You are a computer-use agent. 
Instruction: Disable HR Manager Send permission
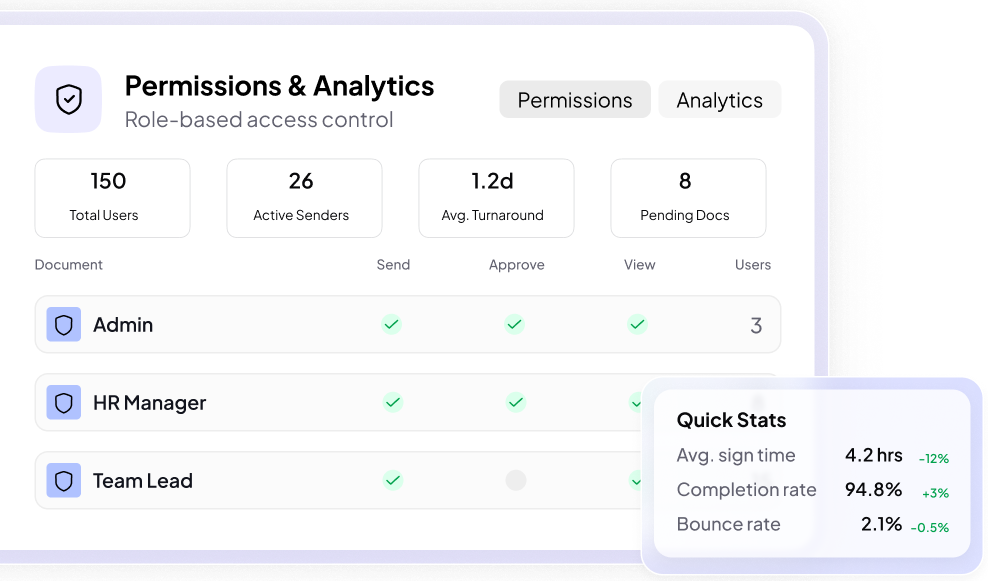[x=393, y=402]
